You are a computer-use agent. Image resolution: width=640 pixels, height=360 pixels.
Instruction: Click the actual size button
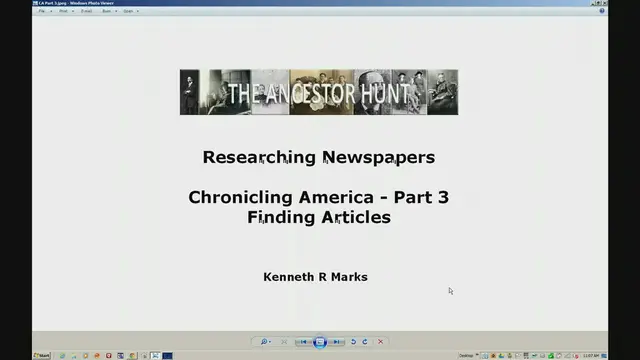coord(284,342)
